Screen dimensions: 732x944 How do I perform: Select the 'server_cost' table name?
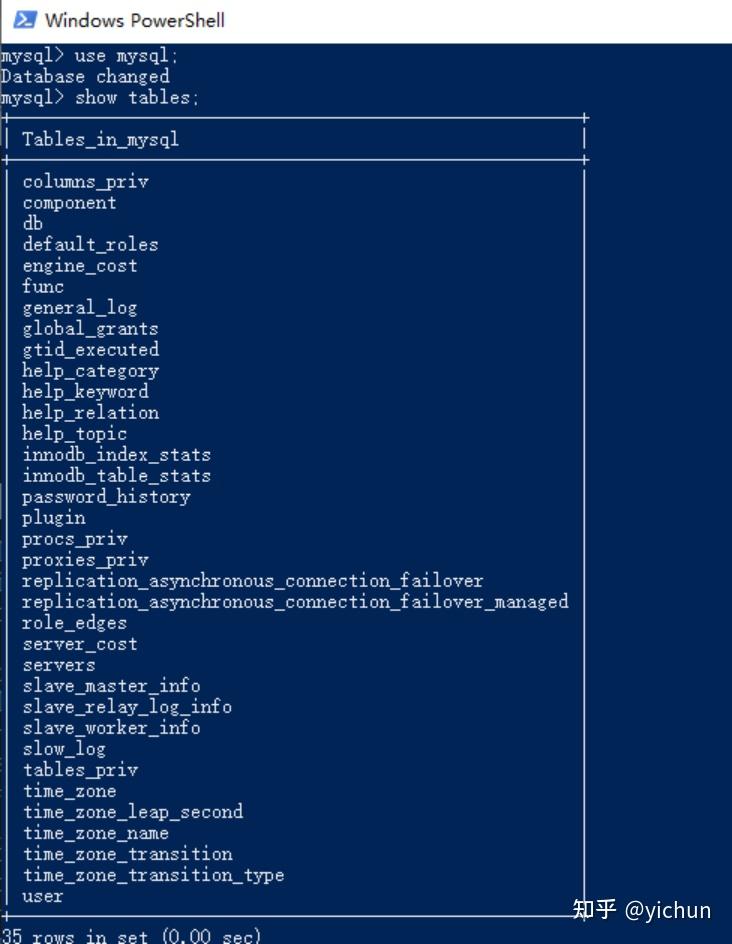click(x=80, y=643)
